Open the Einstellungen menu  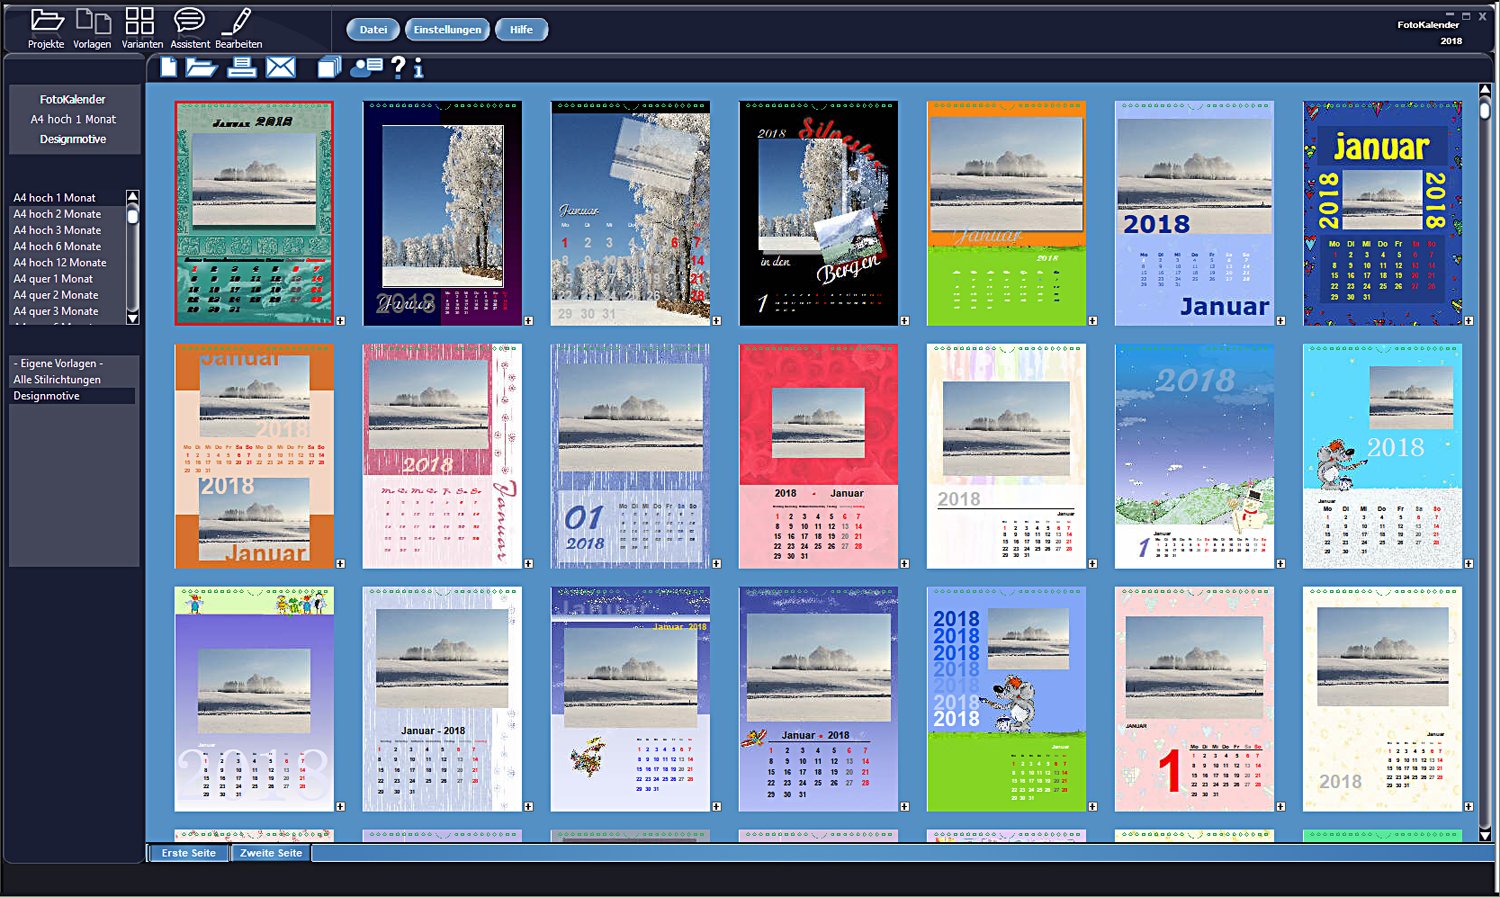pos(447,30)
